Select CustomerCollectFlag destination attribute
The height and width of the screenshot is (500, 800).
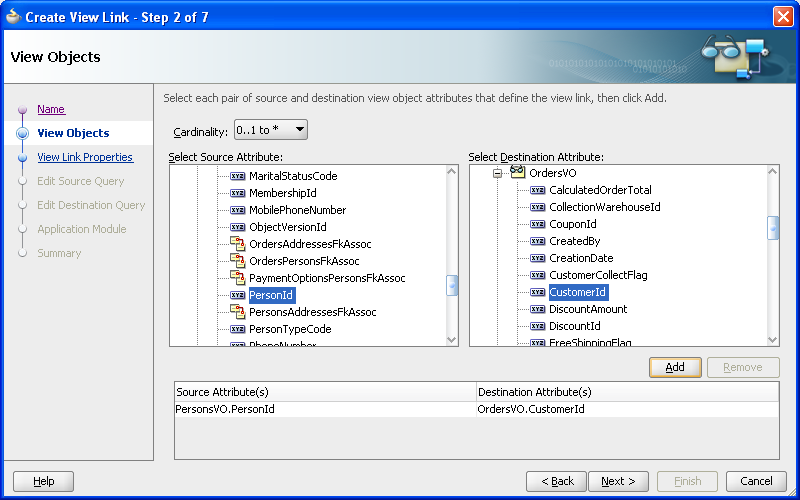pos(598,275)
